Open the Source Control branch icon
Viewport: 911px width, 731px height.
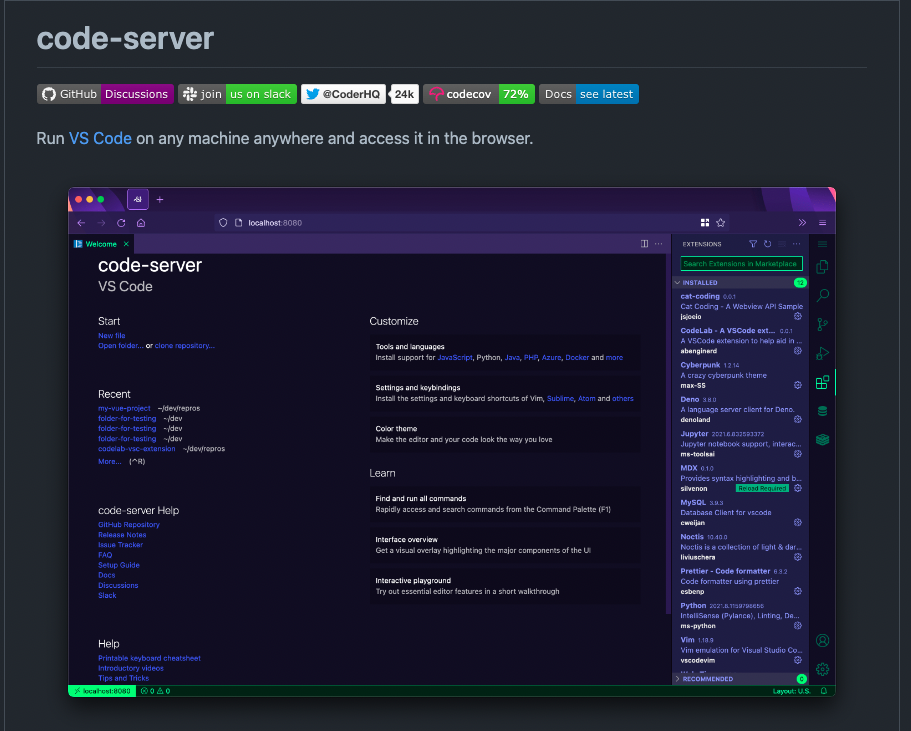click(x=822, y=324)
